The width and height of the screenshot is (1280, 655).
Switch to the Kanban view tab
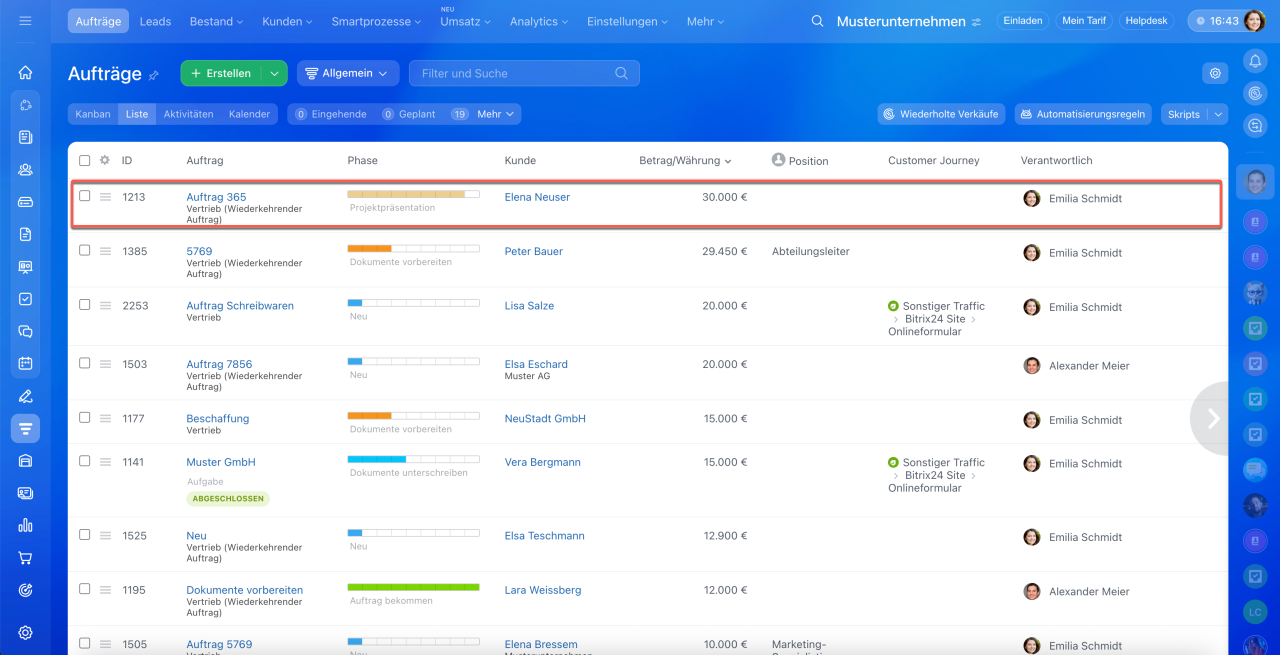93,114
